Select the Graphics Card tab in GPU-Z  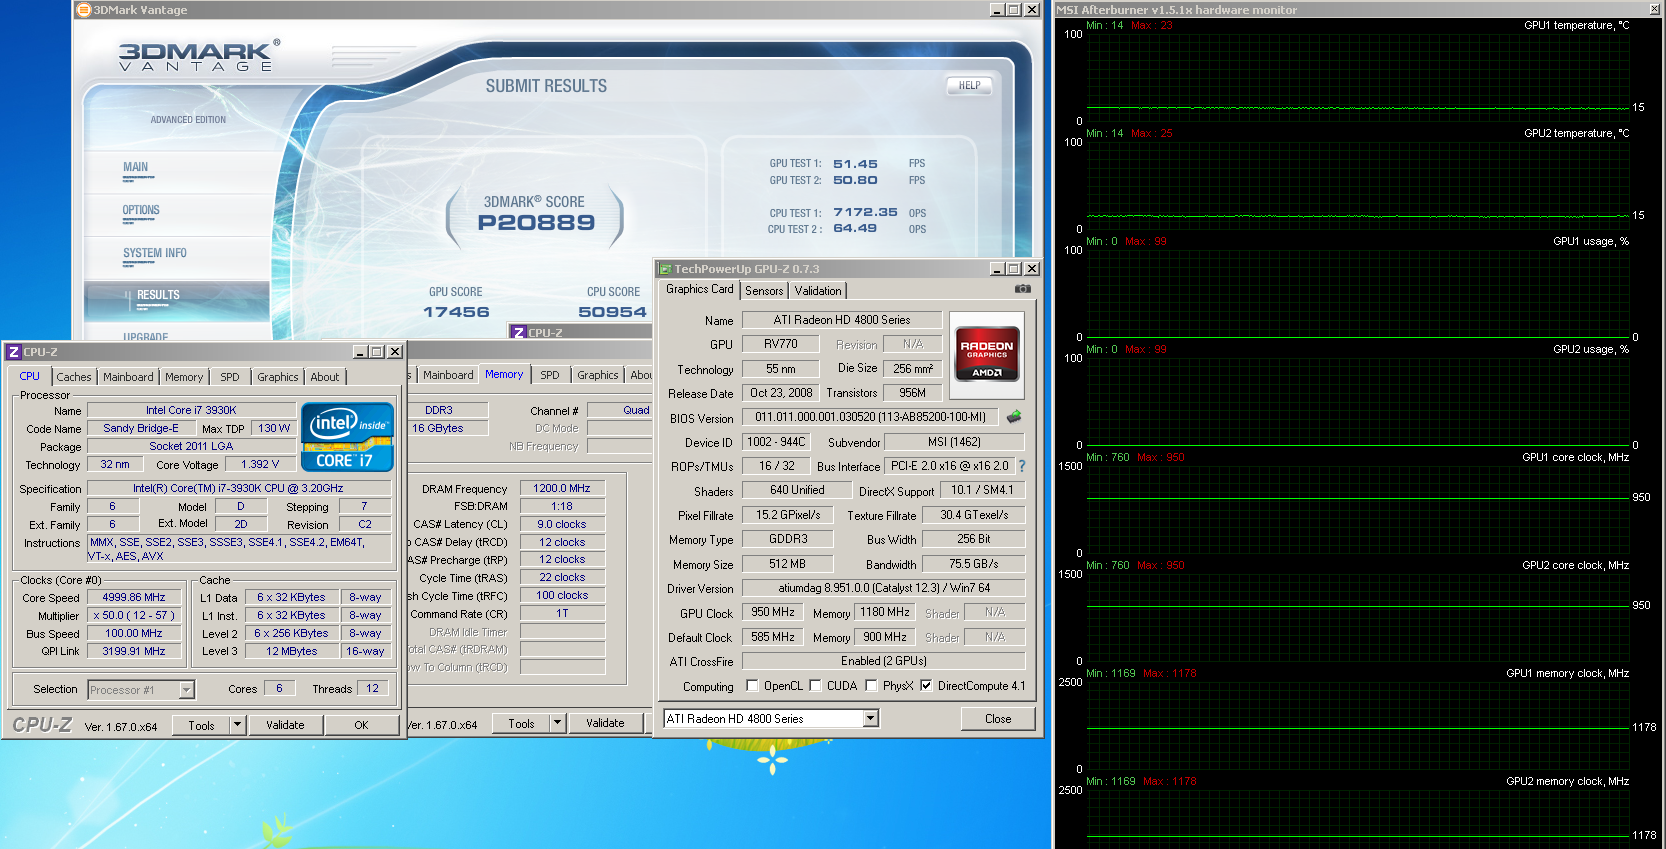click(700, 289)
